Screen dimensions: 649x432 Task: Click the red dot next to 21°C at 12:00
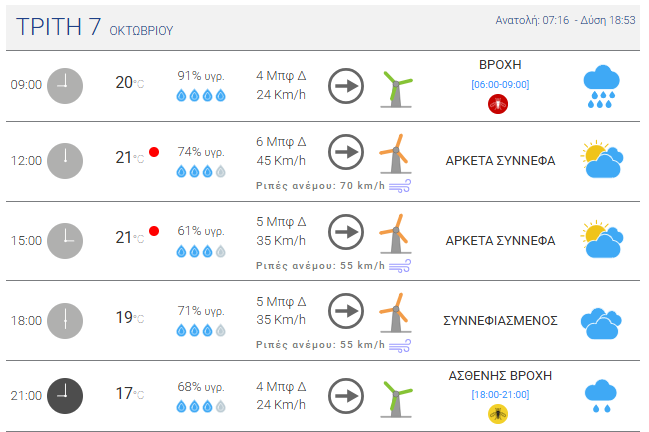click(x=154, y=152)
